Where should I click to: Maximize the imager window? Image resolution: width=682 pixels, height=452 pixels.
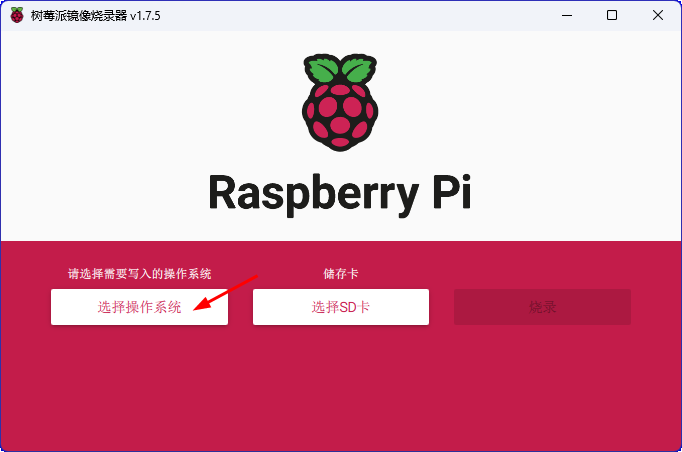(612, 15)
